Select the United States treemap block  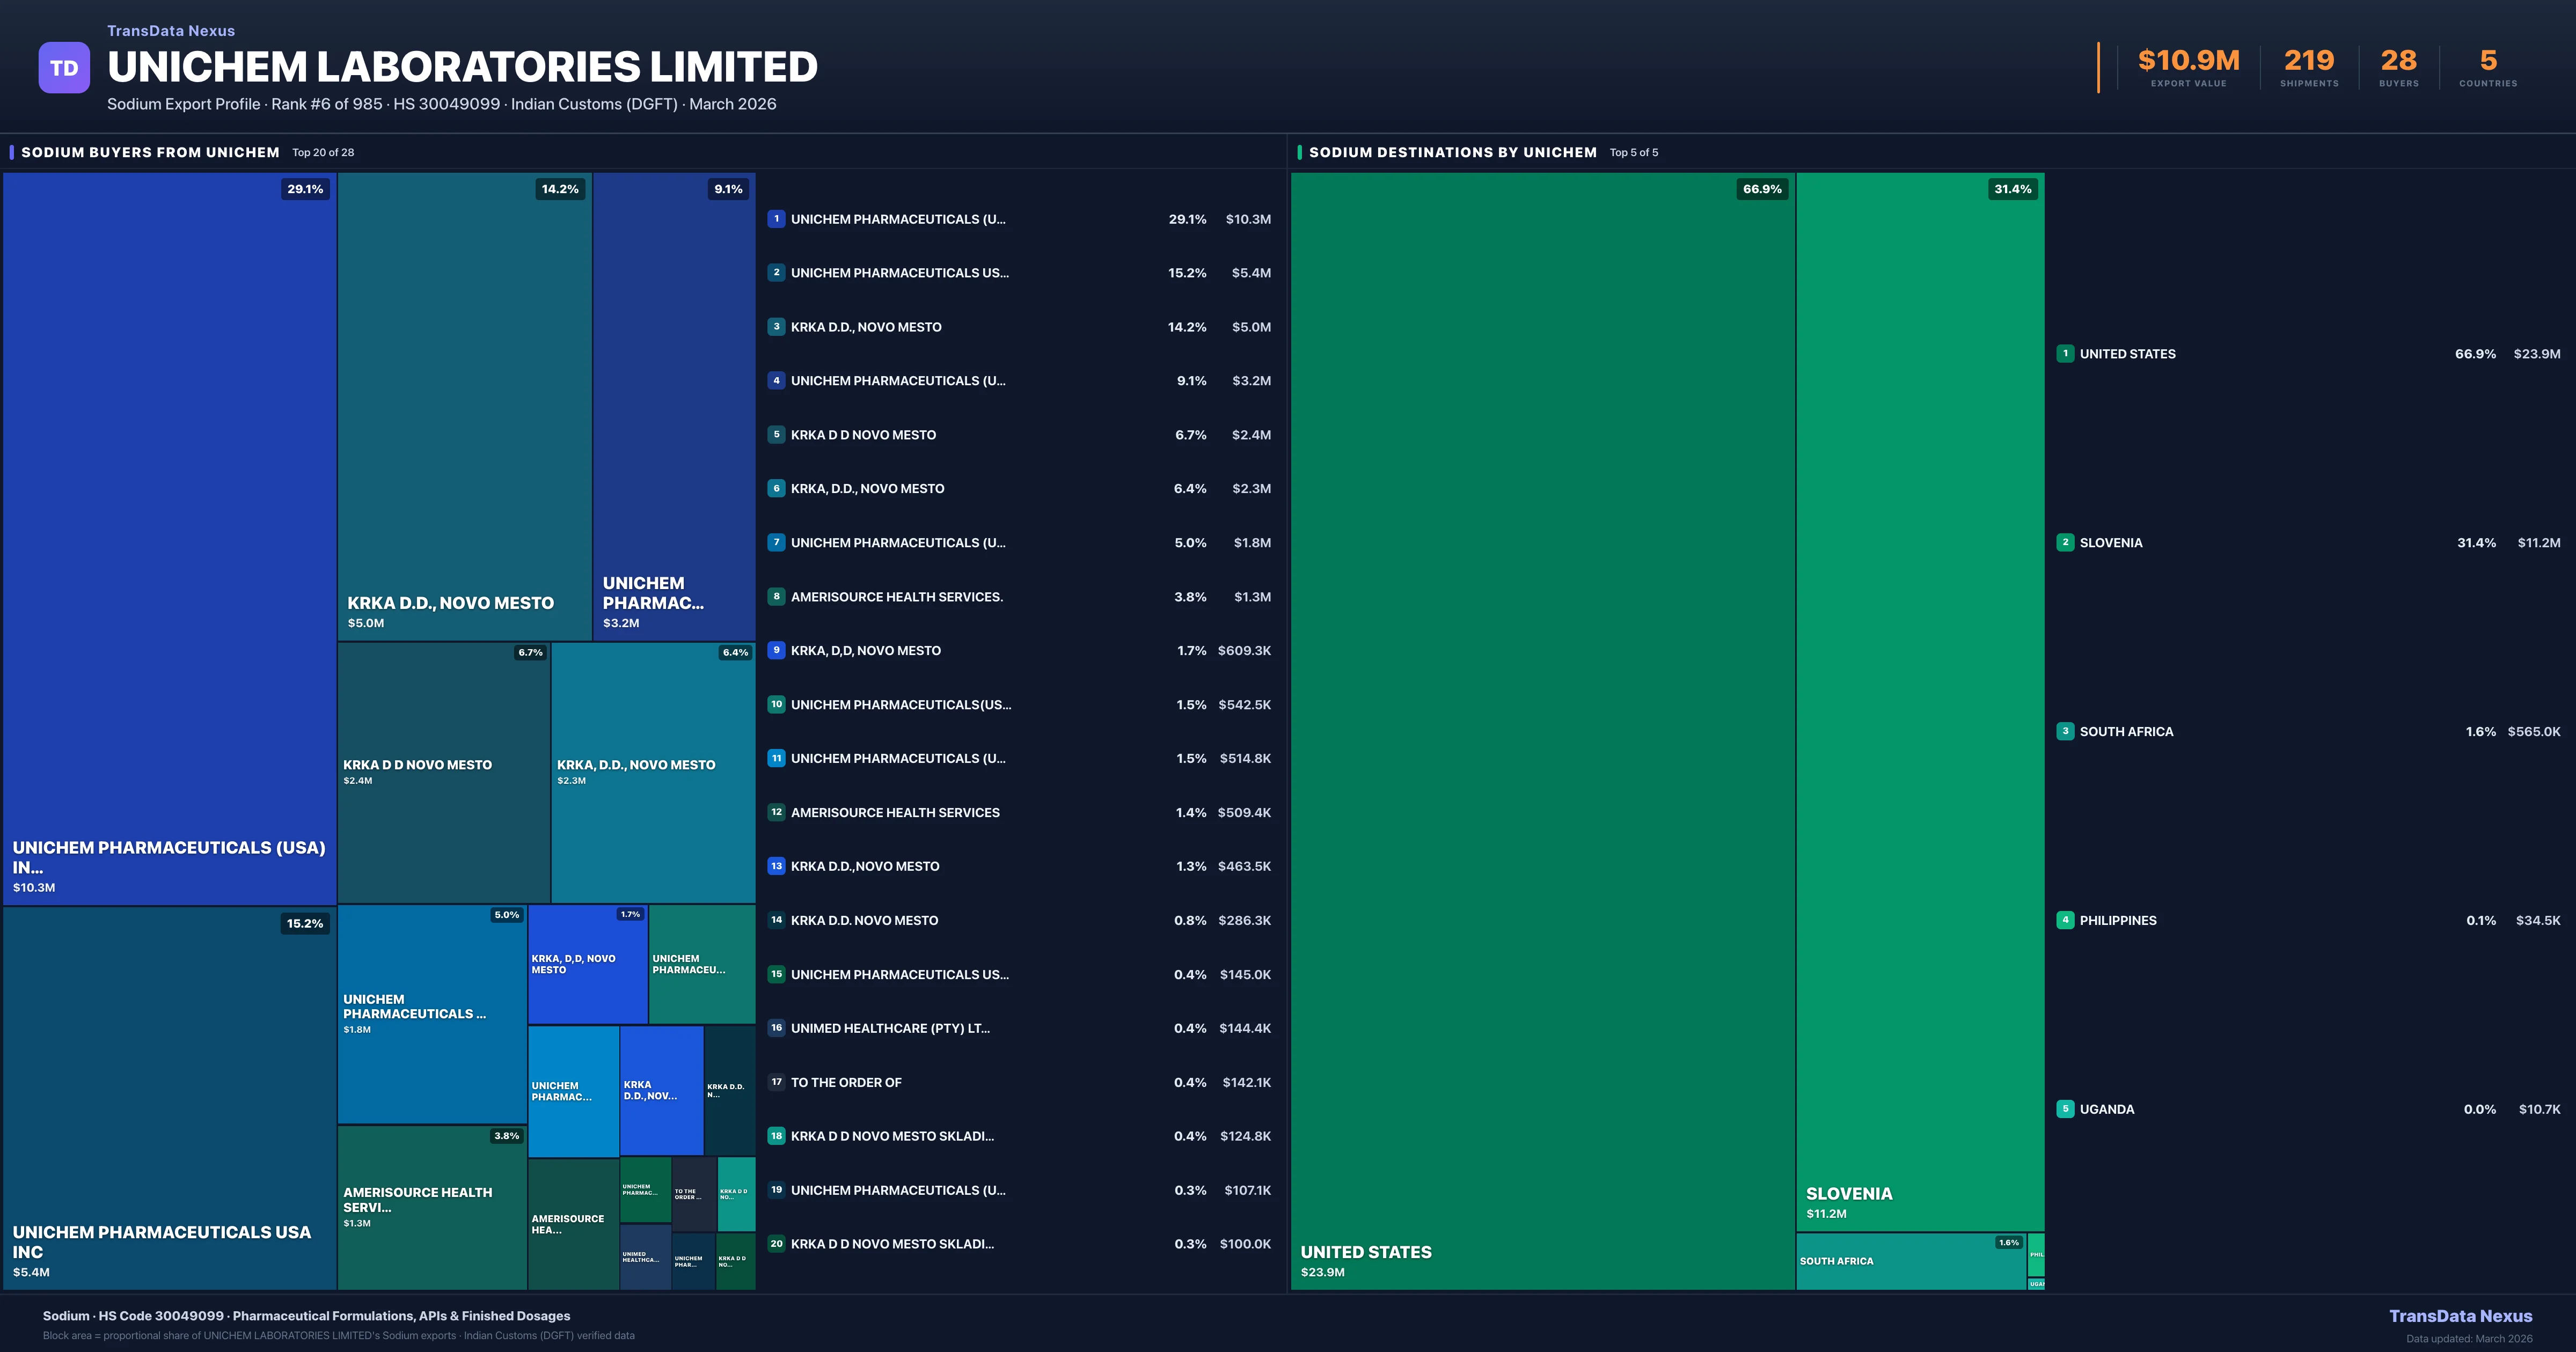pyautogui.click(x=1542, y=730)
